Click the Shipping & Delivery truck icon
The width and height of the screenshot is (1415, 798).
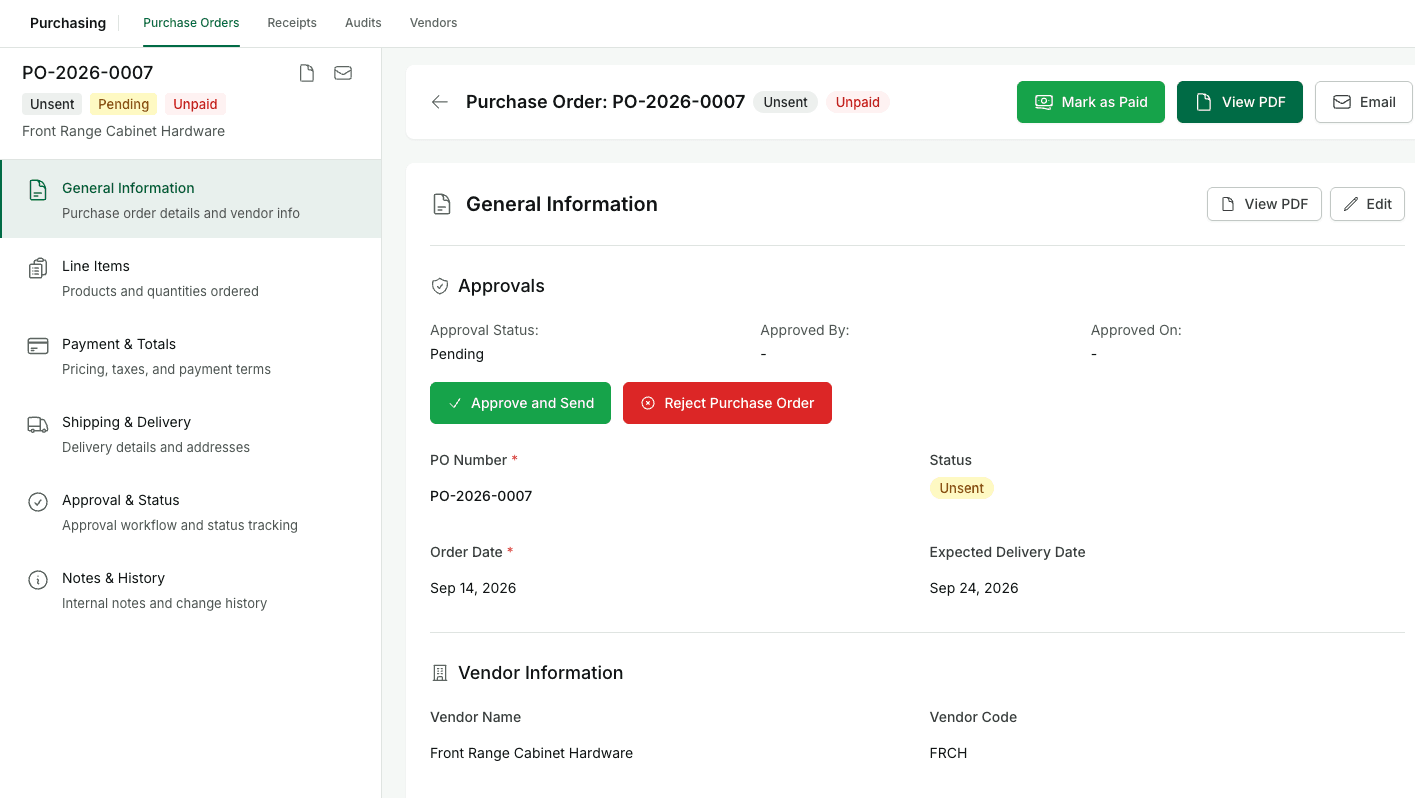(38, 424)
